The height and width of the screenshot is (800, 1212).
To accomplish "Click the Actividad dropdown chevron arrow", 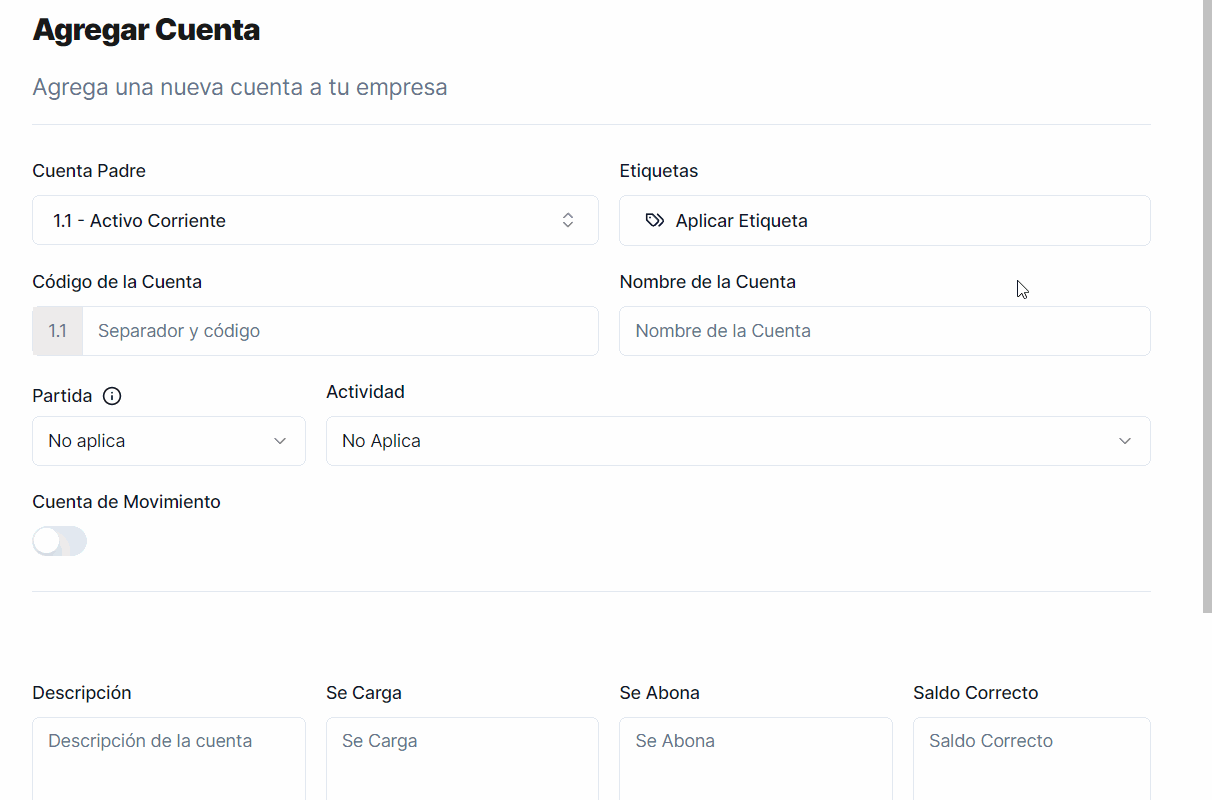I will 1125,441.
